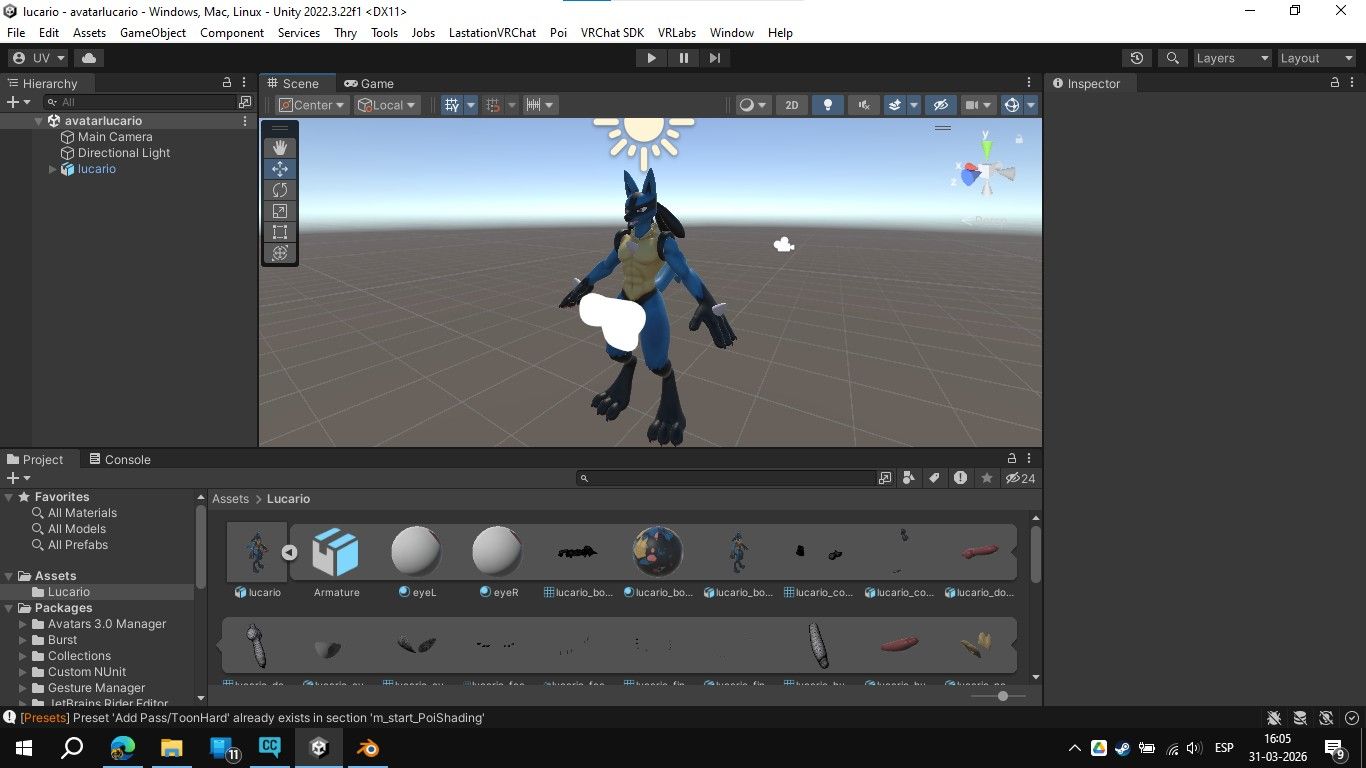Collapse the avatarlucario scene in Hierarchy
The image size is (1366, 768).
click(39, 121)
